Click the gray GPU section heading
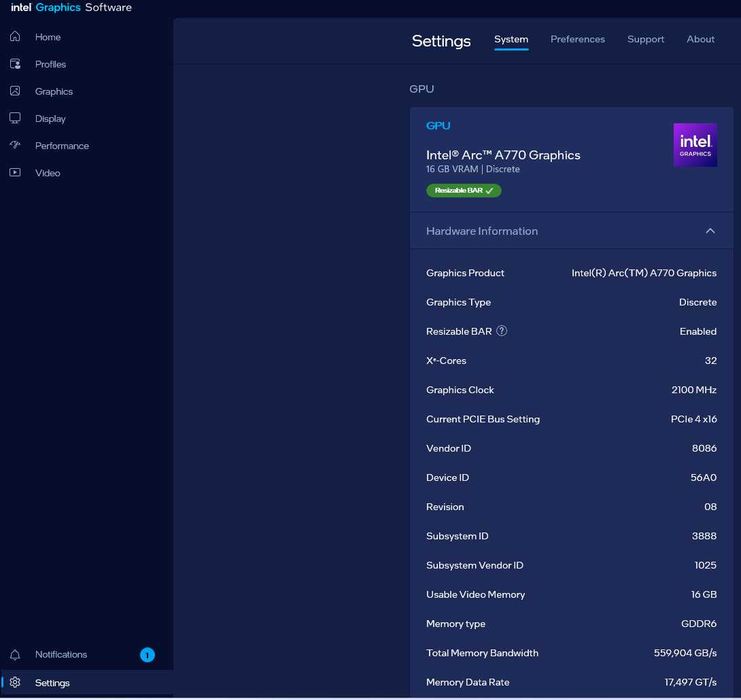 tap(422, 89)
